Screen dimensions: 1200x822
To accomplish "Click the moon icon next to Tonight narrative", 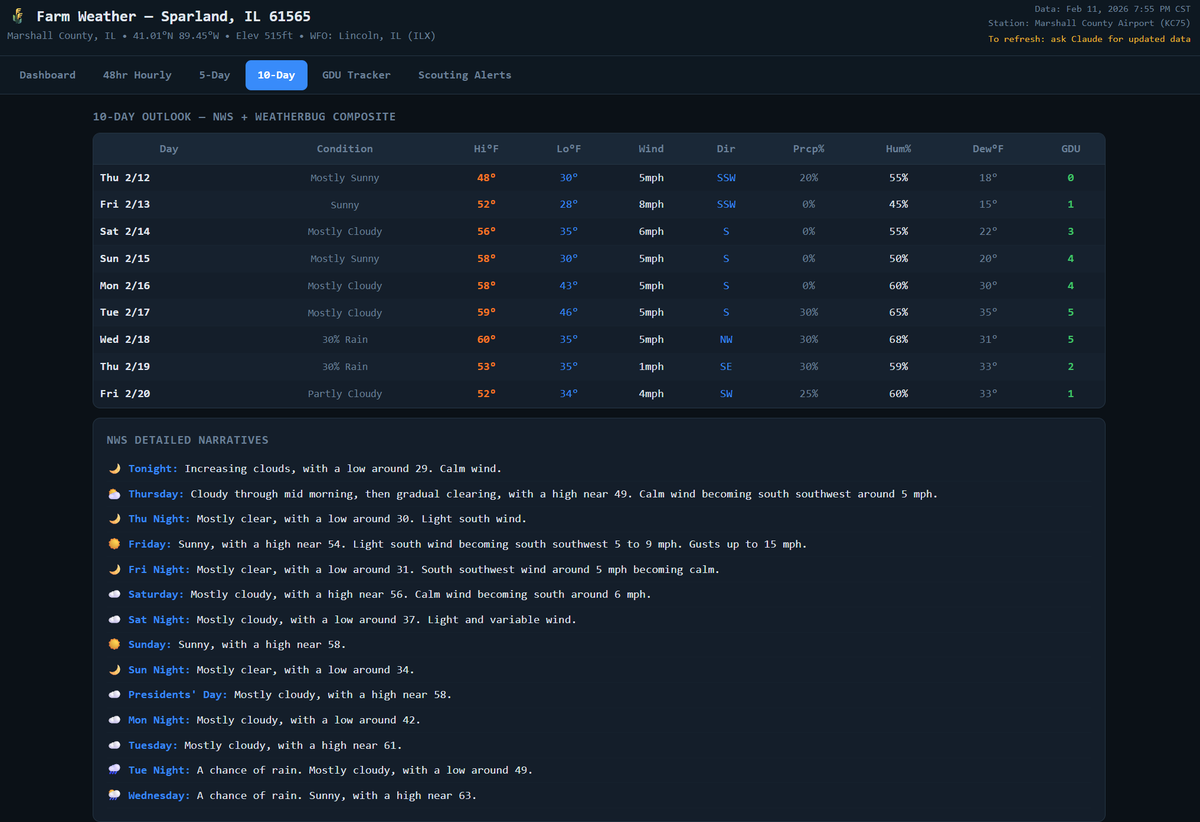I will [114, 468].
